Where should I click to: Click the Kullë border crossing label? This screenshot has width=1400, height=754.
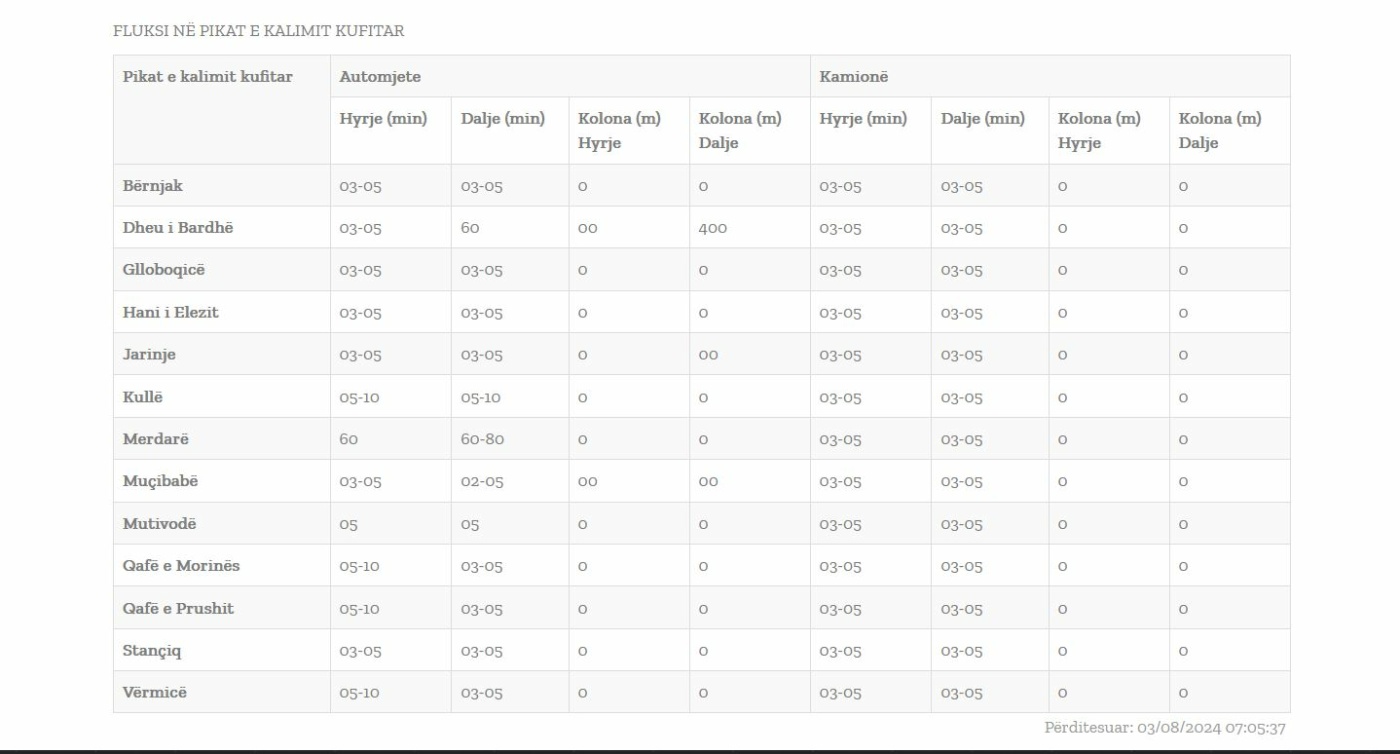click(142, 397)
